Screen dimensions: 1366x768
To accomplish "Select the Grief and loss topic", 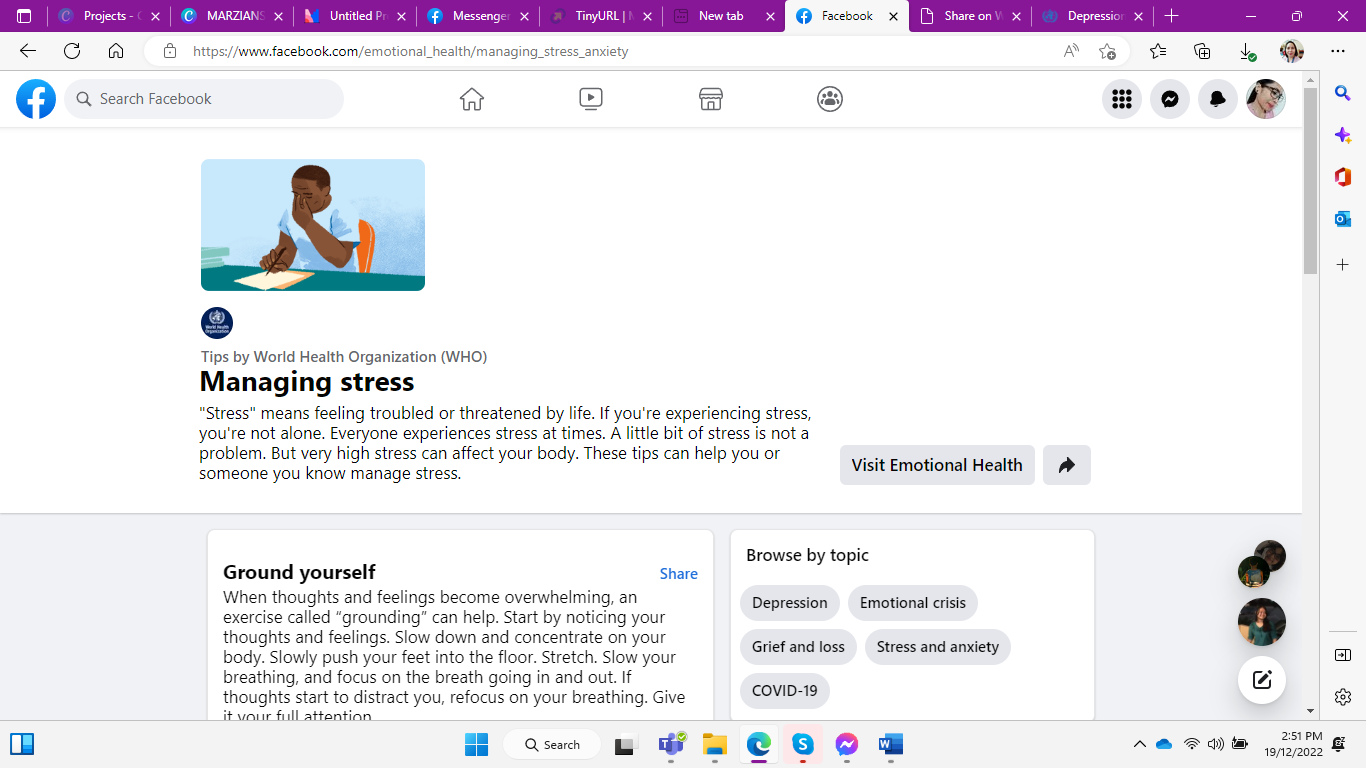I will [798, 647].
